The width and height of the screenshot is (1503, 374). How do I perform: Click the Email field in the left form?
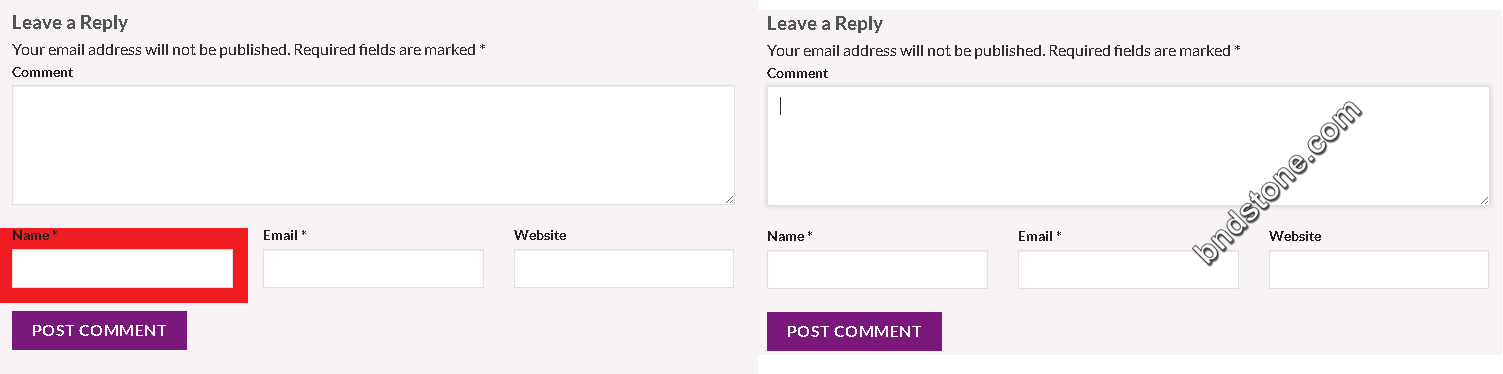(373, 268)
